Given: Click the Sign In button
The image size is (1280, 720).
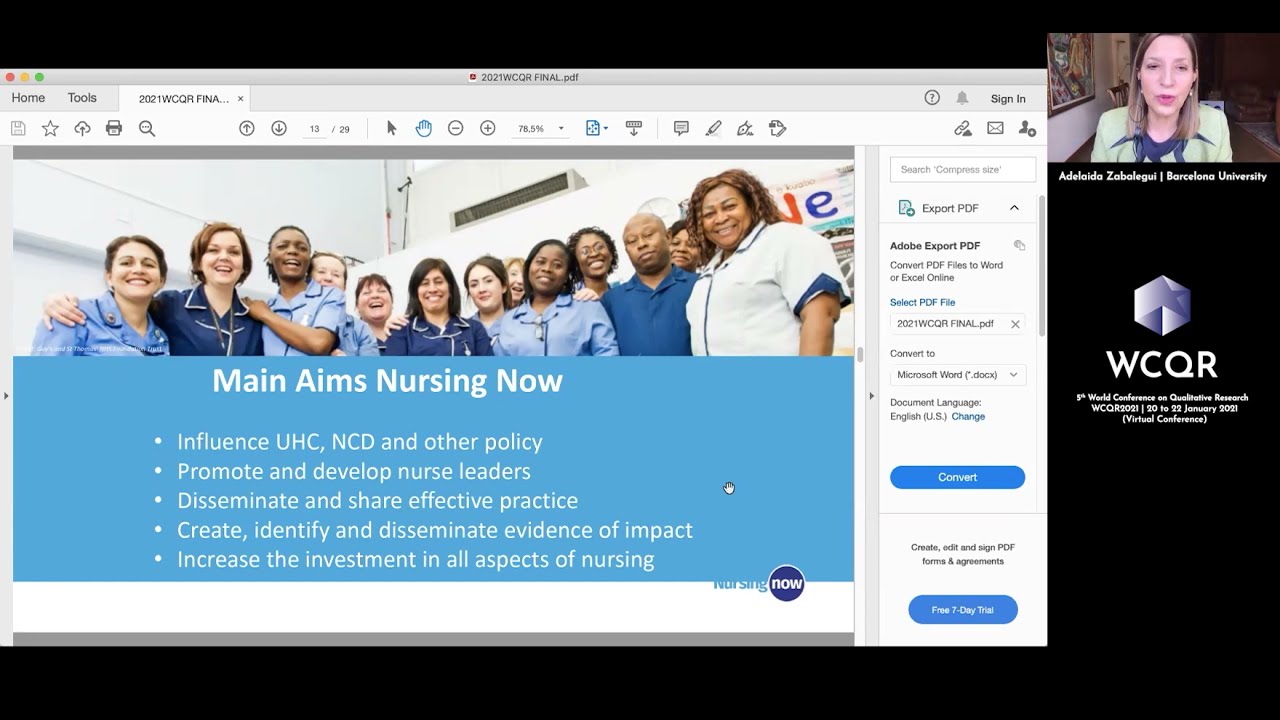Looking at the screenshot, I should 1008,99.
